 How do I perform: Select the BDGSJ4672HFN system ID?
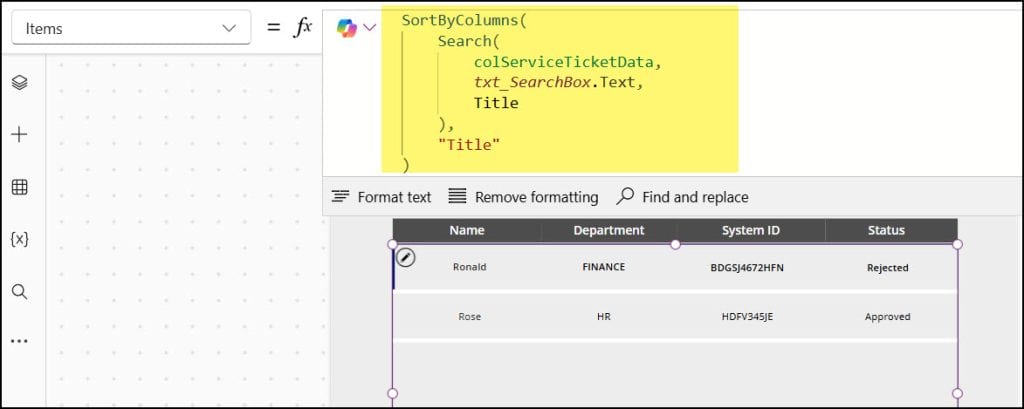tap(747, 267)
